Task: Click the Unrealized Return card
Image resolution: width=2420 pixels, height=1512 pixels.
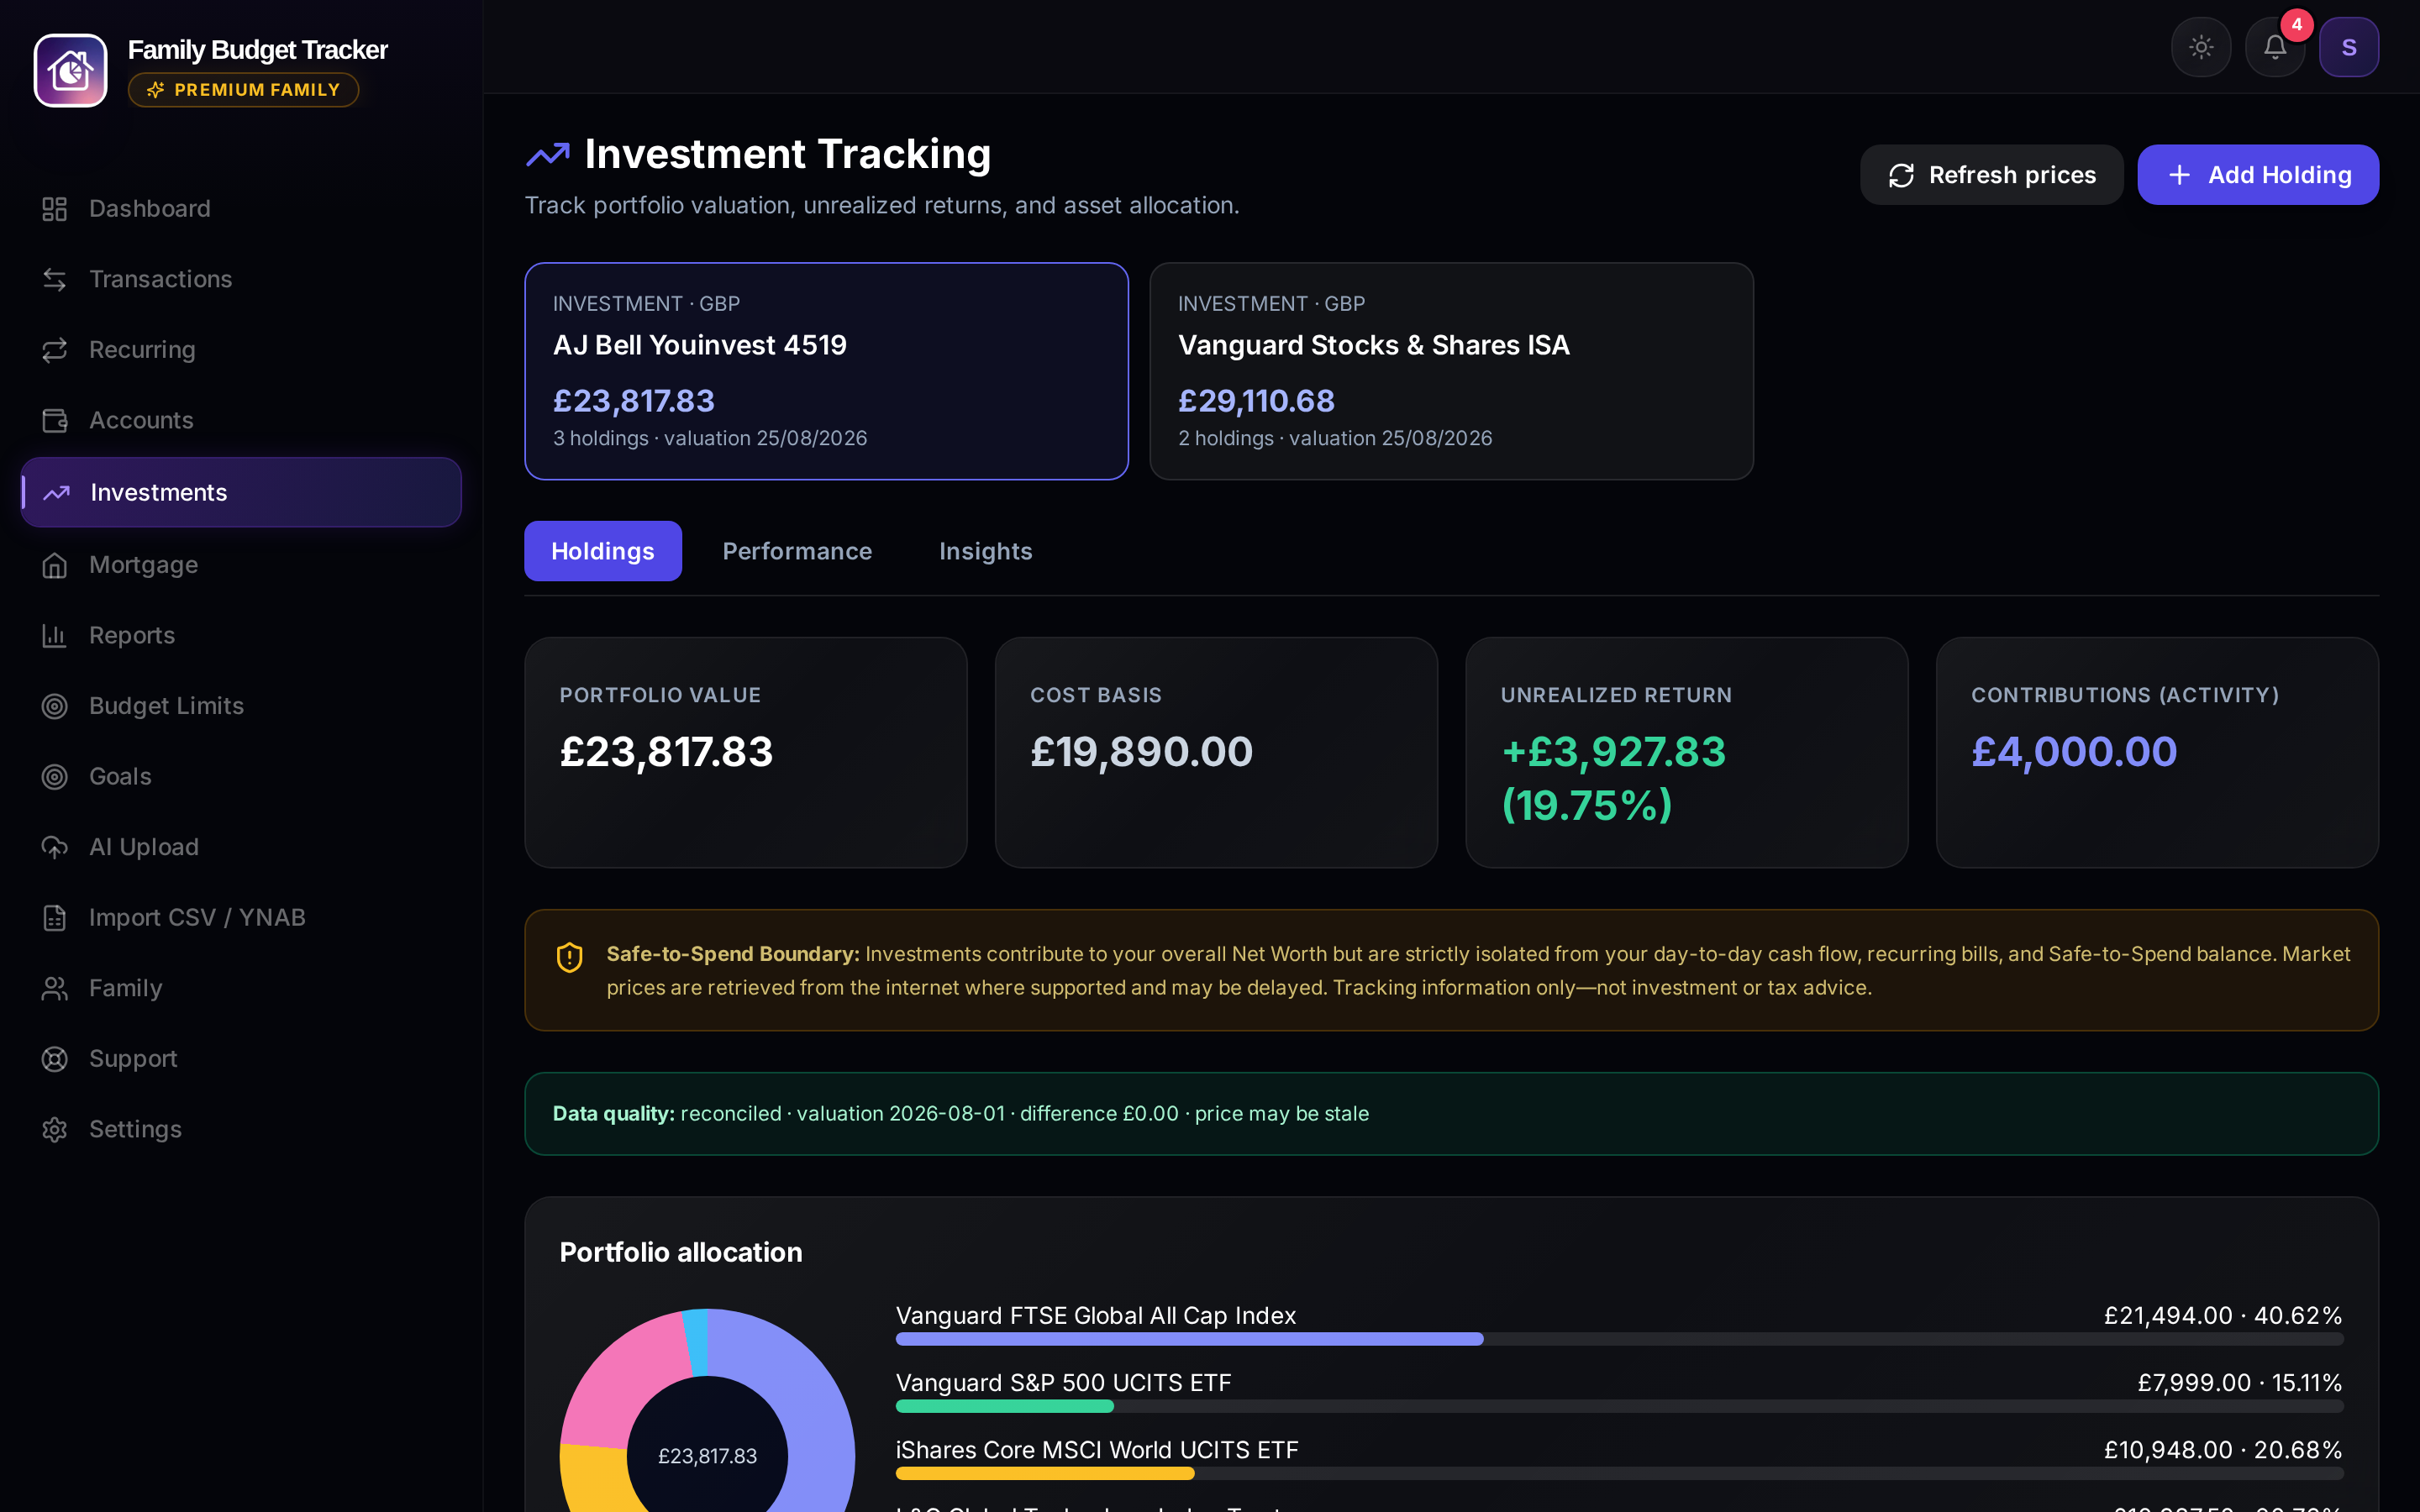Action: coord(1686,753)
